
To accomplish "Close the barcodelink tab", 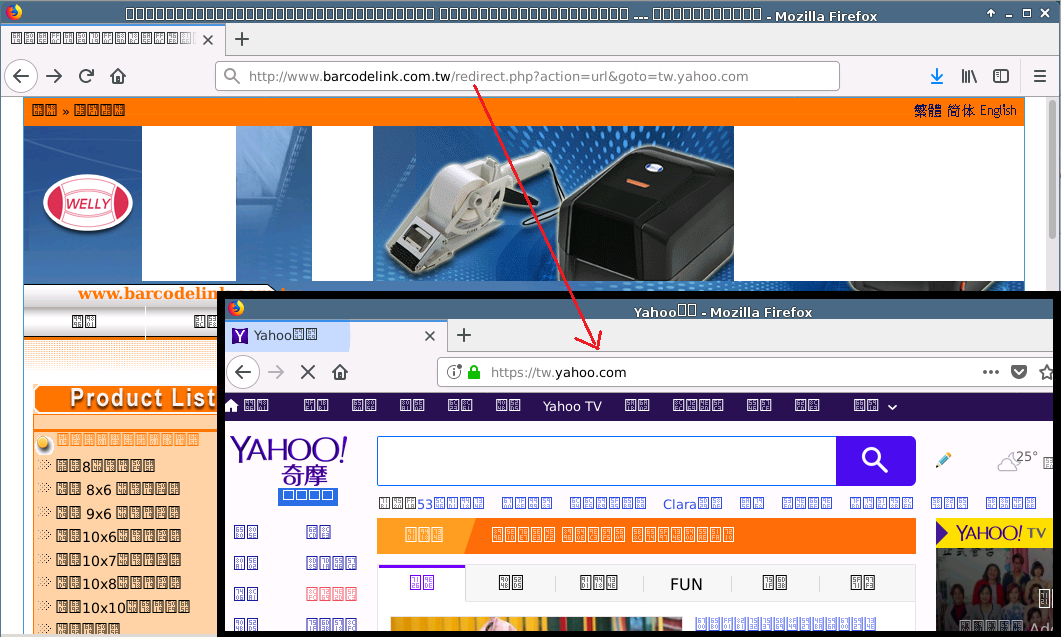I will click(x=208, y=40).
